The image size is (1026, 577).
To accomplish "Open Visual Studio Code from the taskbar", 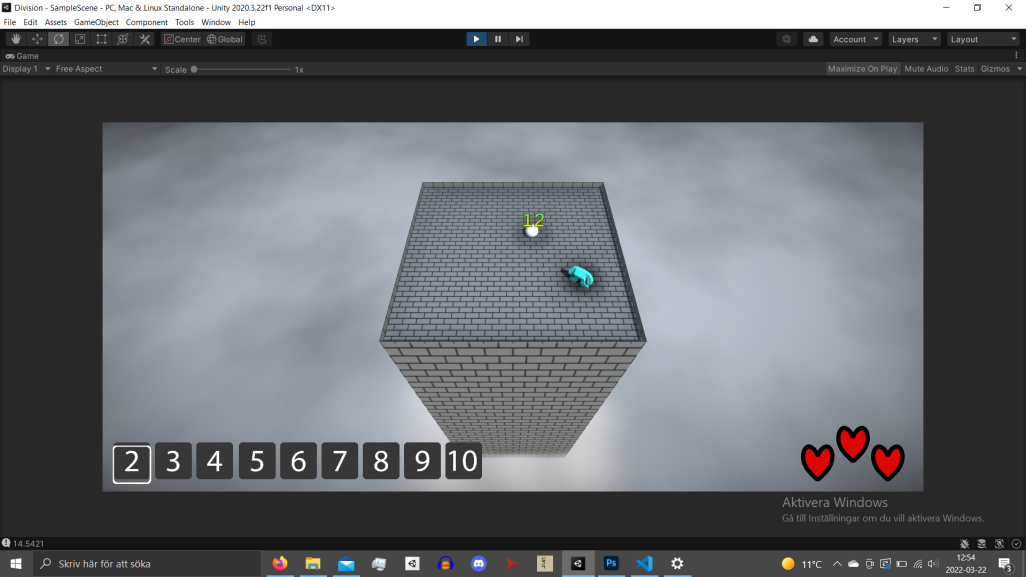I will tap(645, 563).
